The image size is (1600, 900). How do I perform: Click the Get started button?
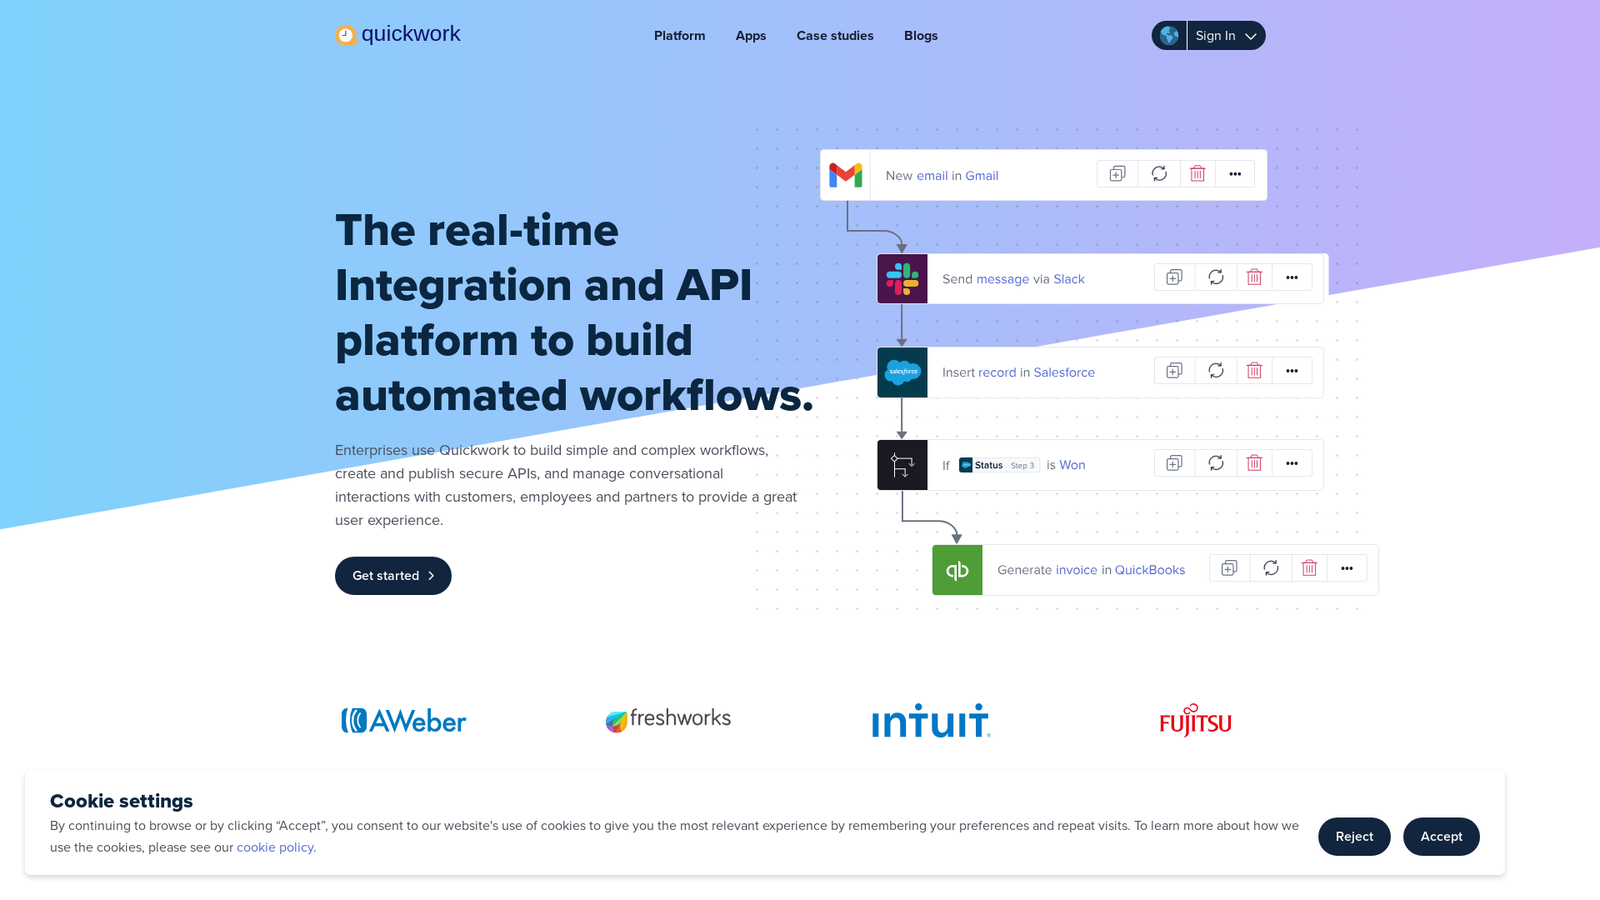pos(393,576)
